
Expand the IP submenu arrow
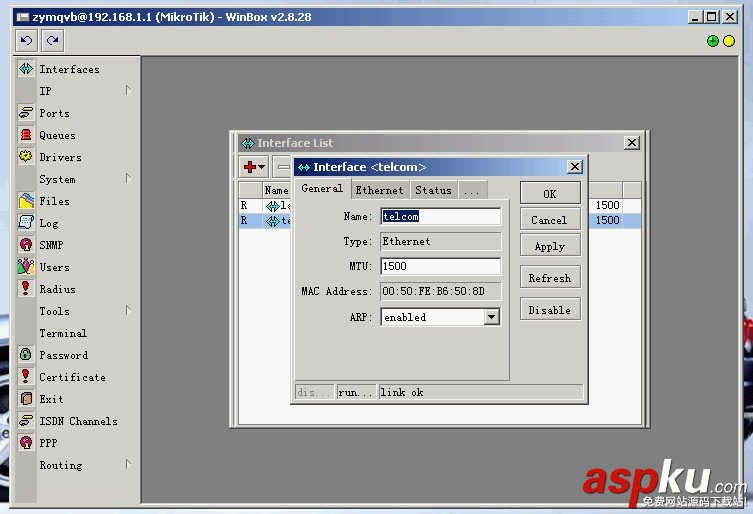pyautogui.click(x=128, y=90)
